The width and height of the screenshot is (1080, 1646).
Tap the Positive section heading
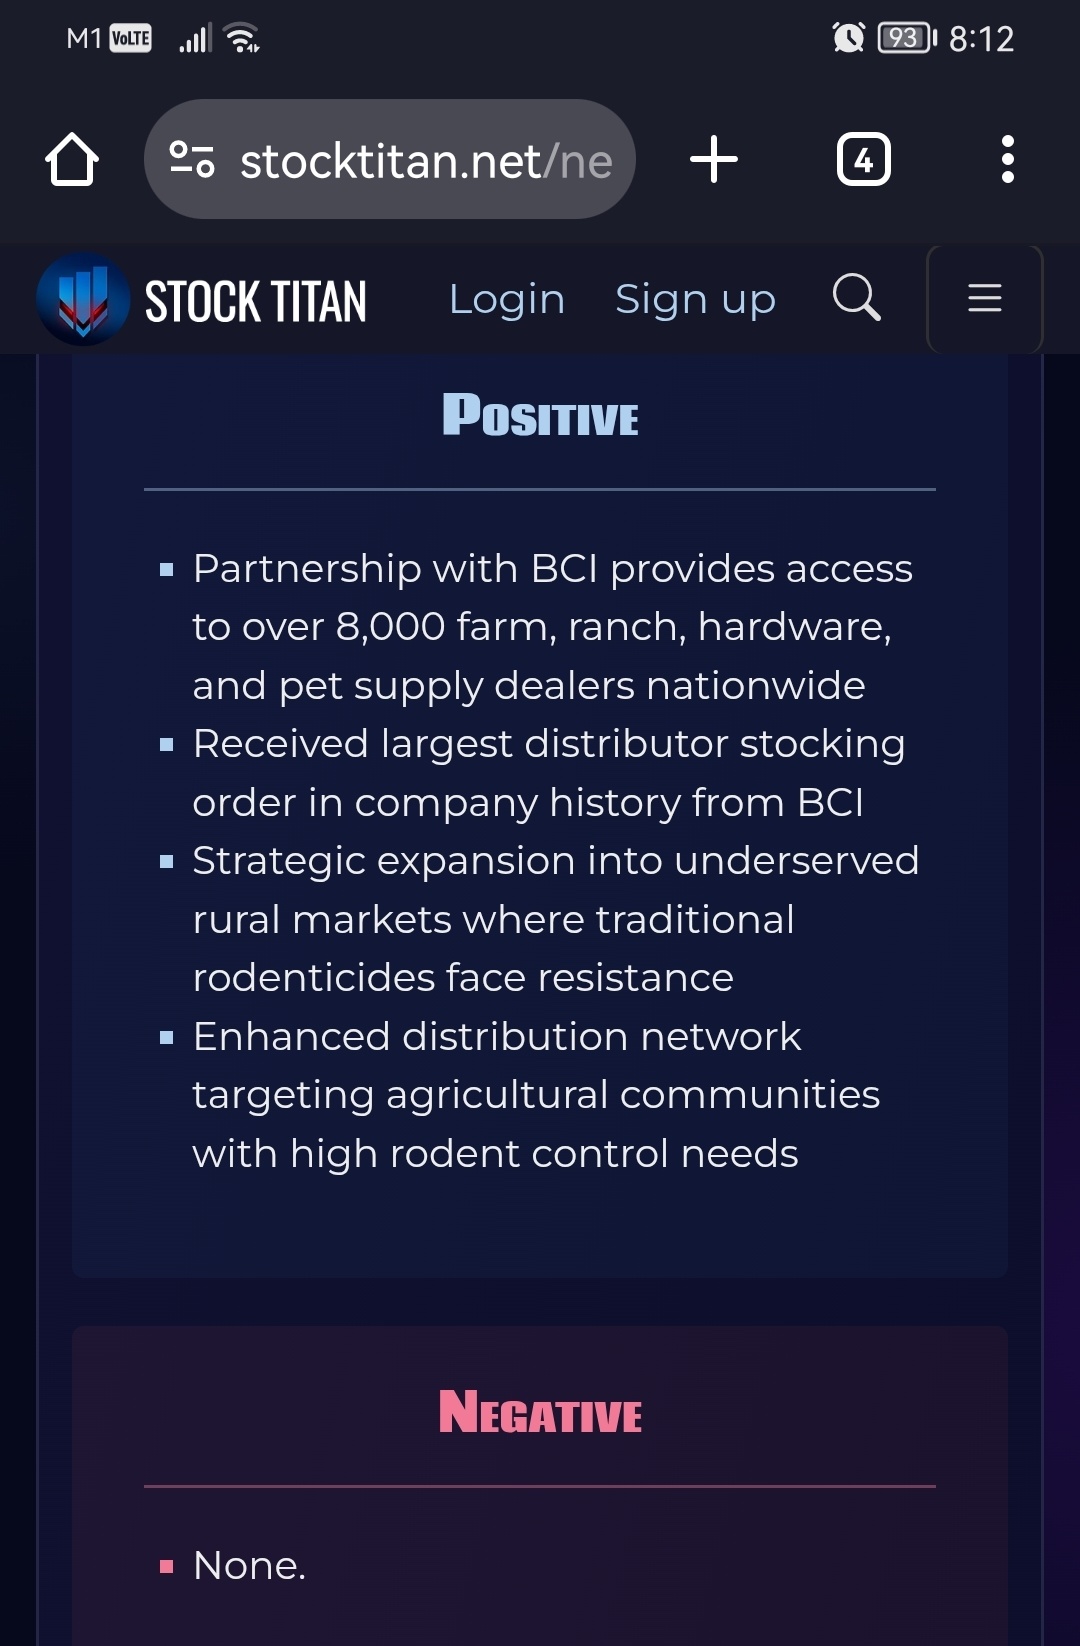[x=540, y=415]
